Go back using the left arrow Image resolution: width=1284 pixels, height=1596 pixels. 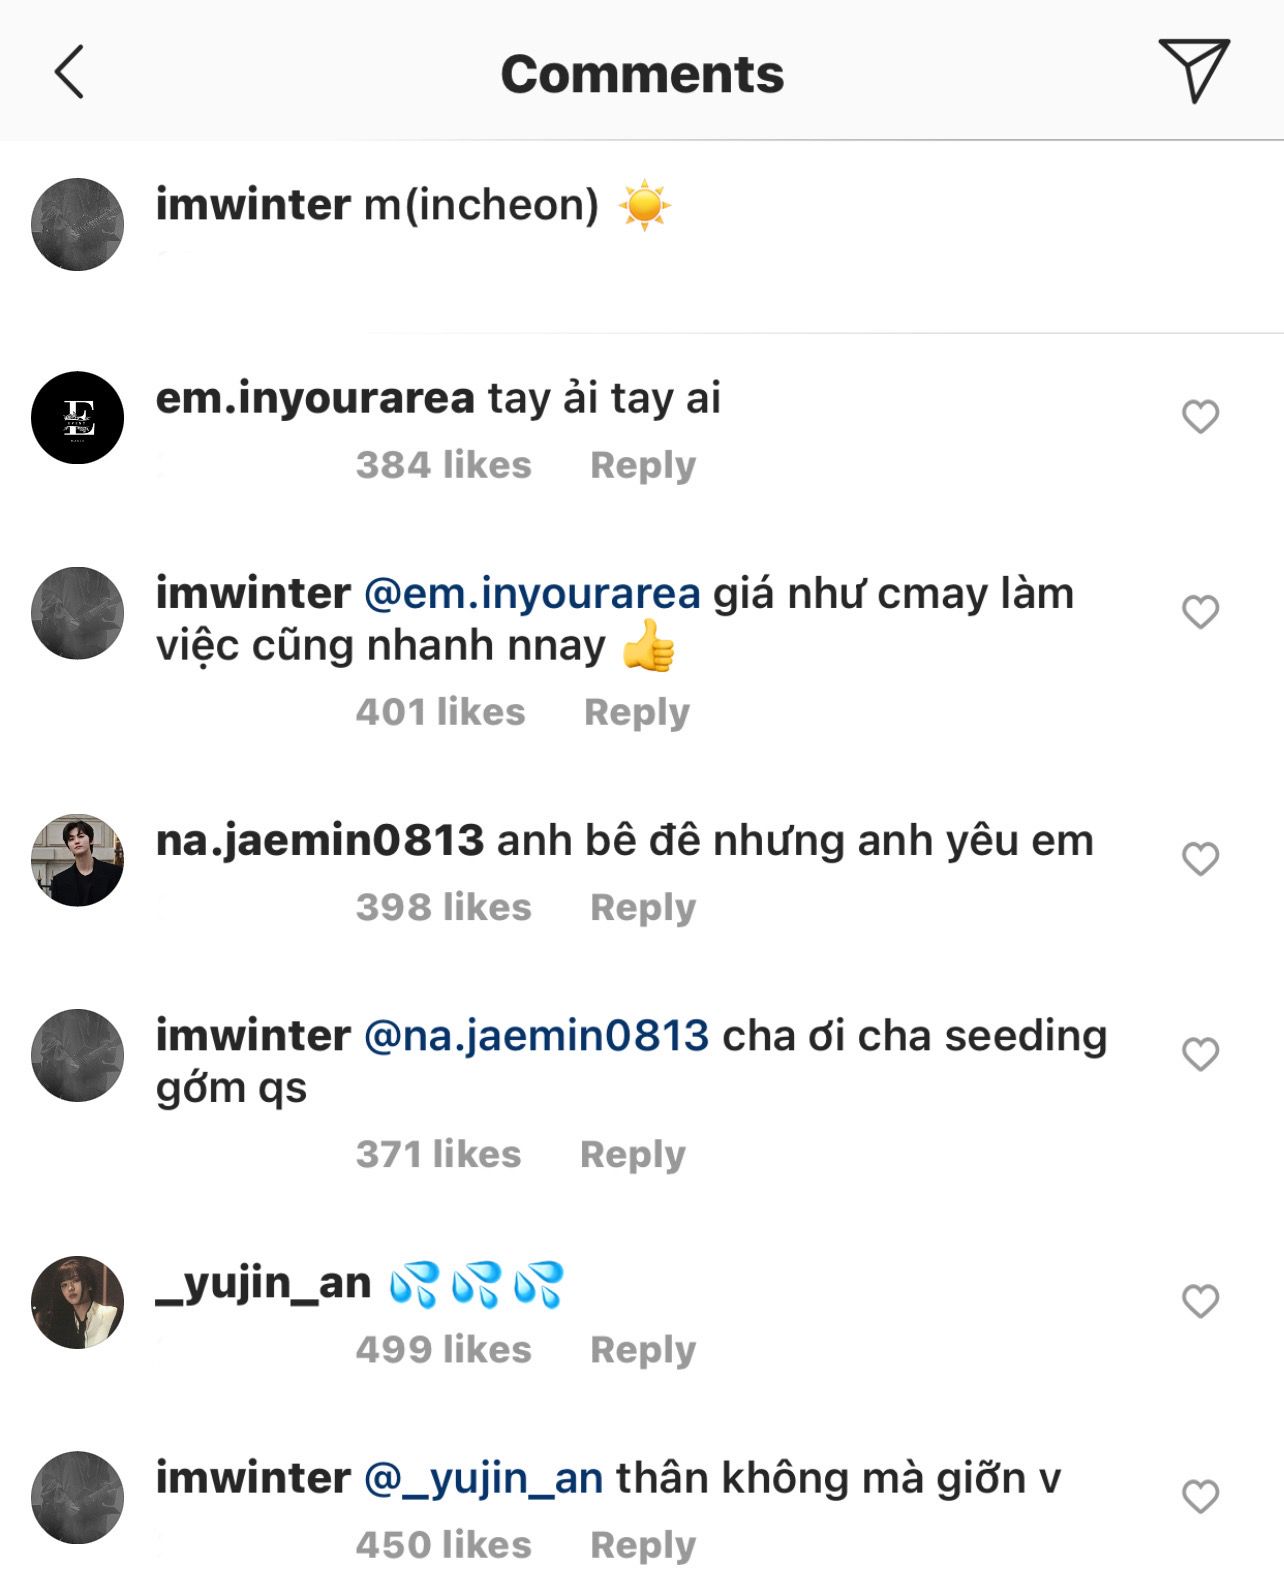pos(69,72)
